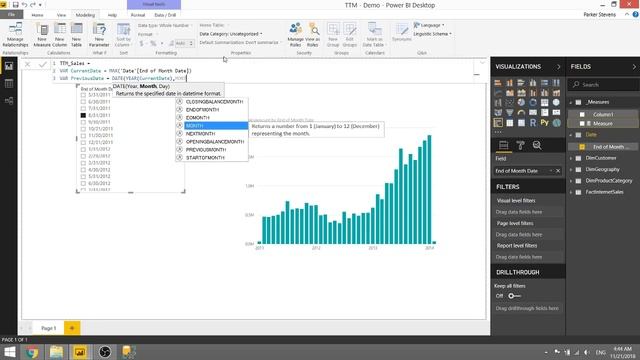
Task: Pick the funnel visual icon
Action: (x=510, y=113)
